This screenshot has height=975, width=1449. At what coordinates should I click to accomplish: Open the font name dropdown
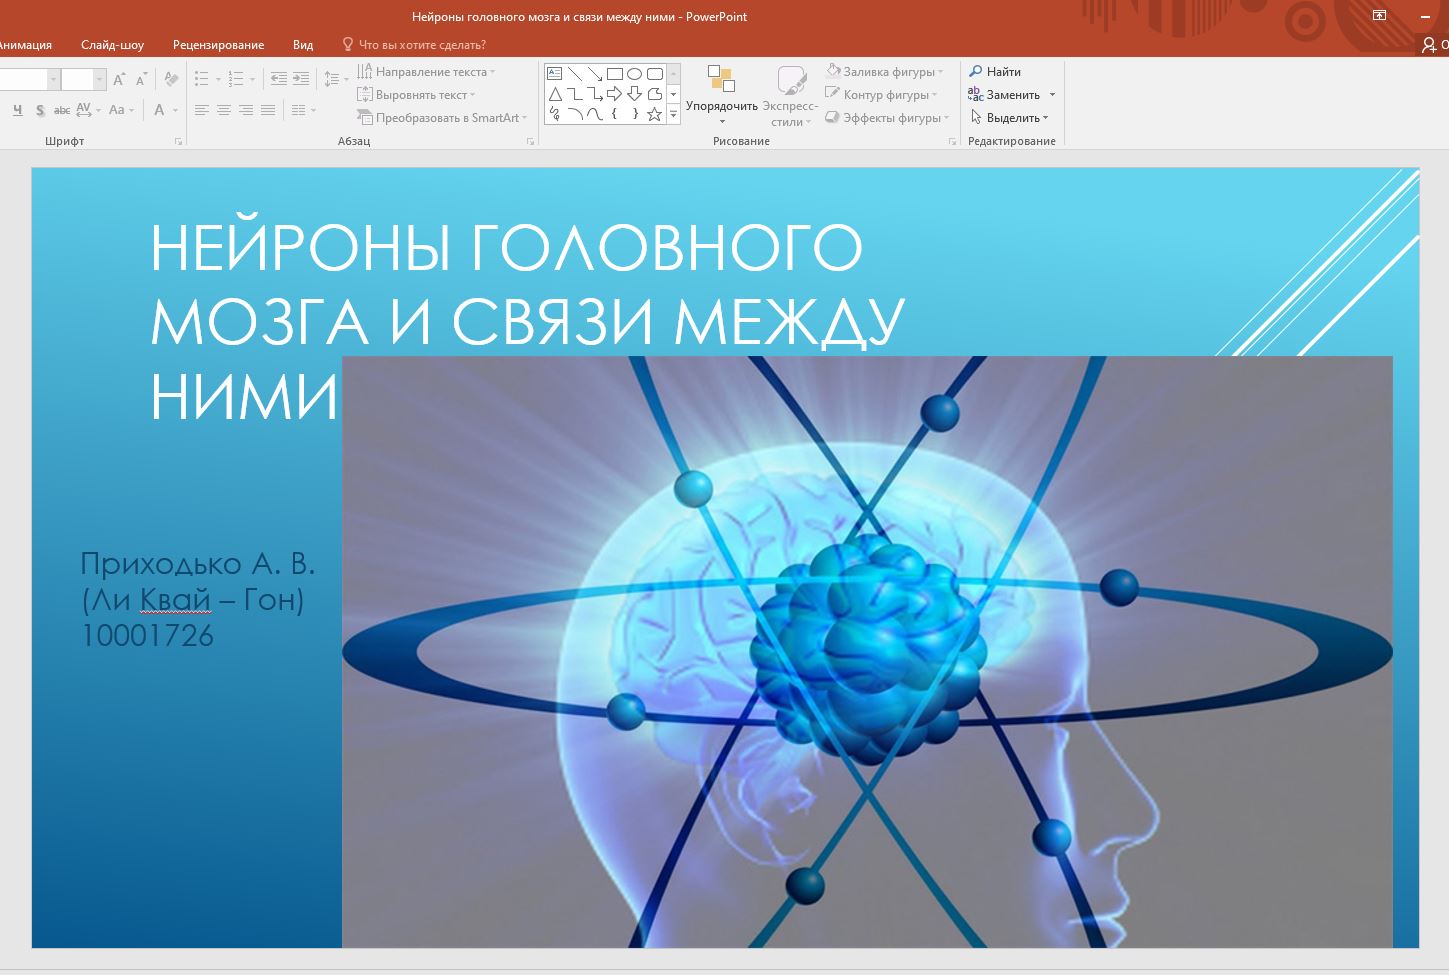click(53, 79)
